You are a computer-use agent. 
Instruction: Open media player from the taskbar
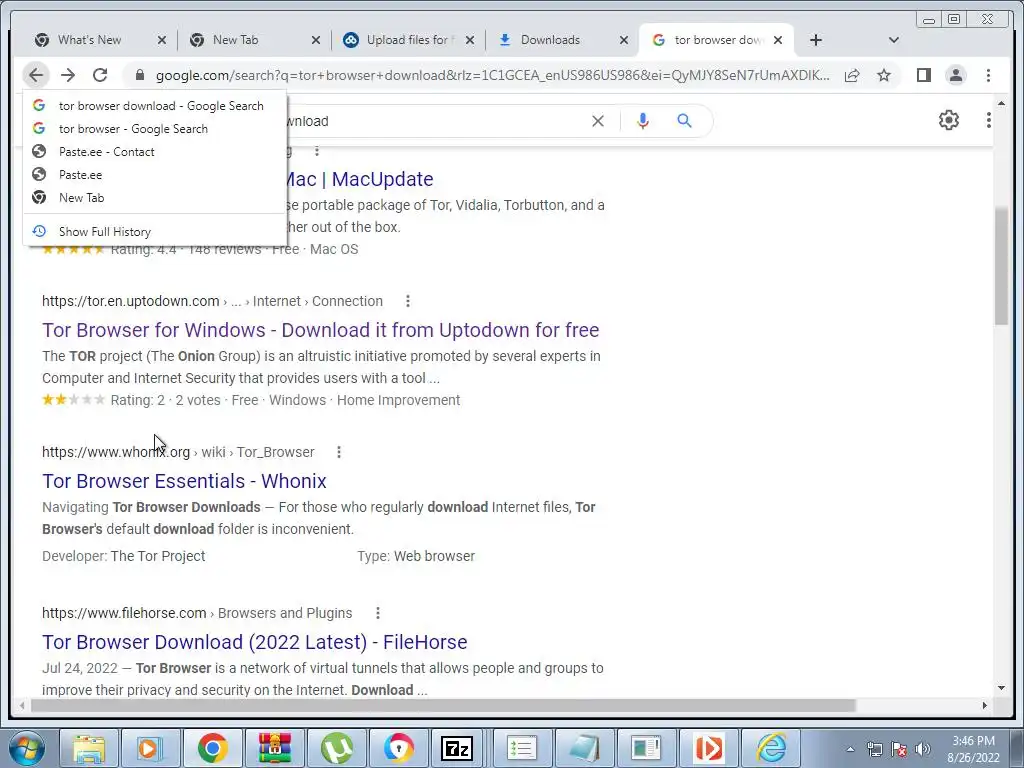150,748
